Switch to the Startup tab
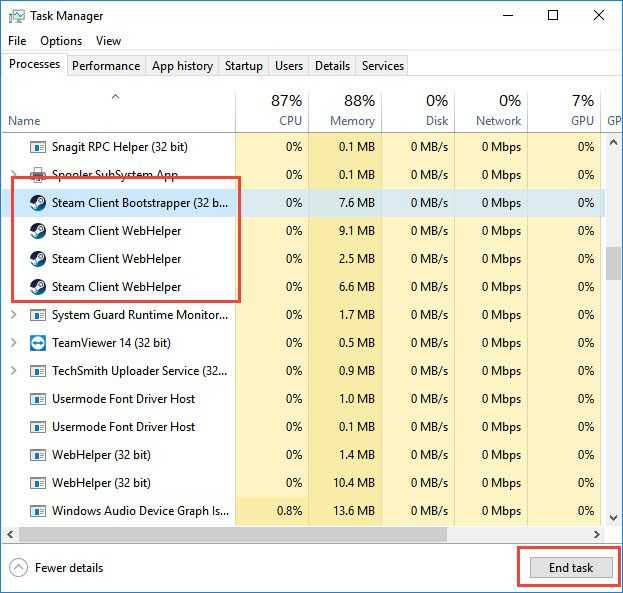Screen dimensions: 623x593 (244, 66)
